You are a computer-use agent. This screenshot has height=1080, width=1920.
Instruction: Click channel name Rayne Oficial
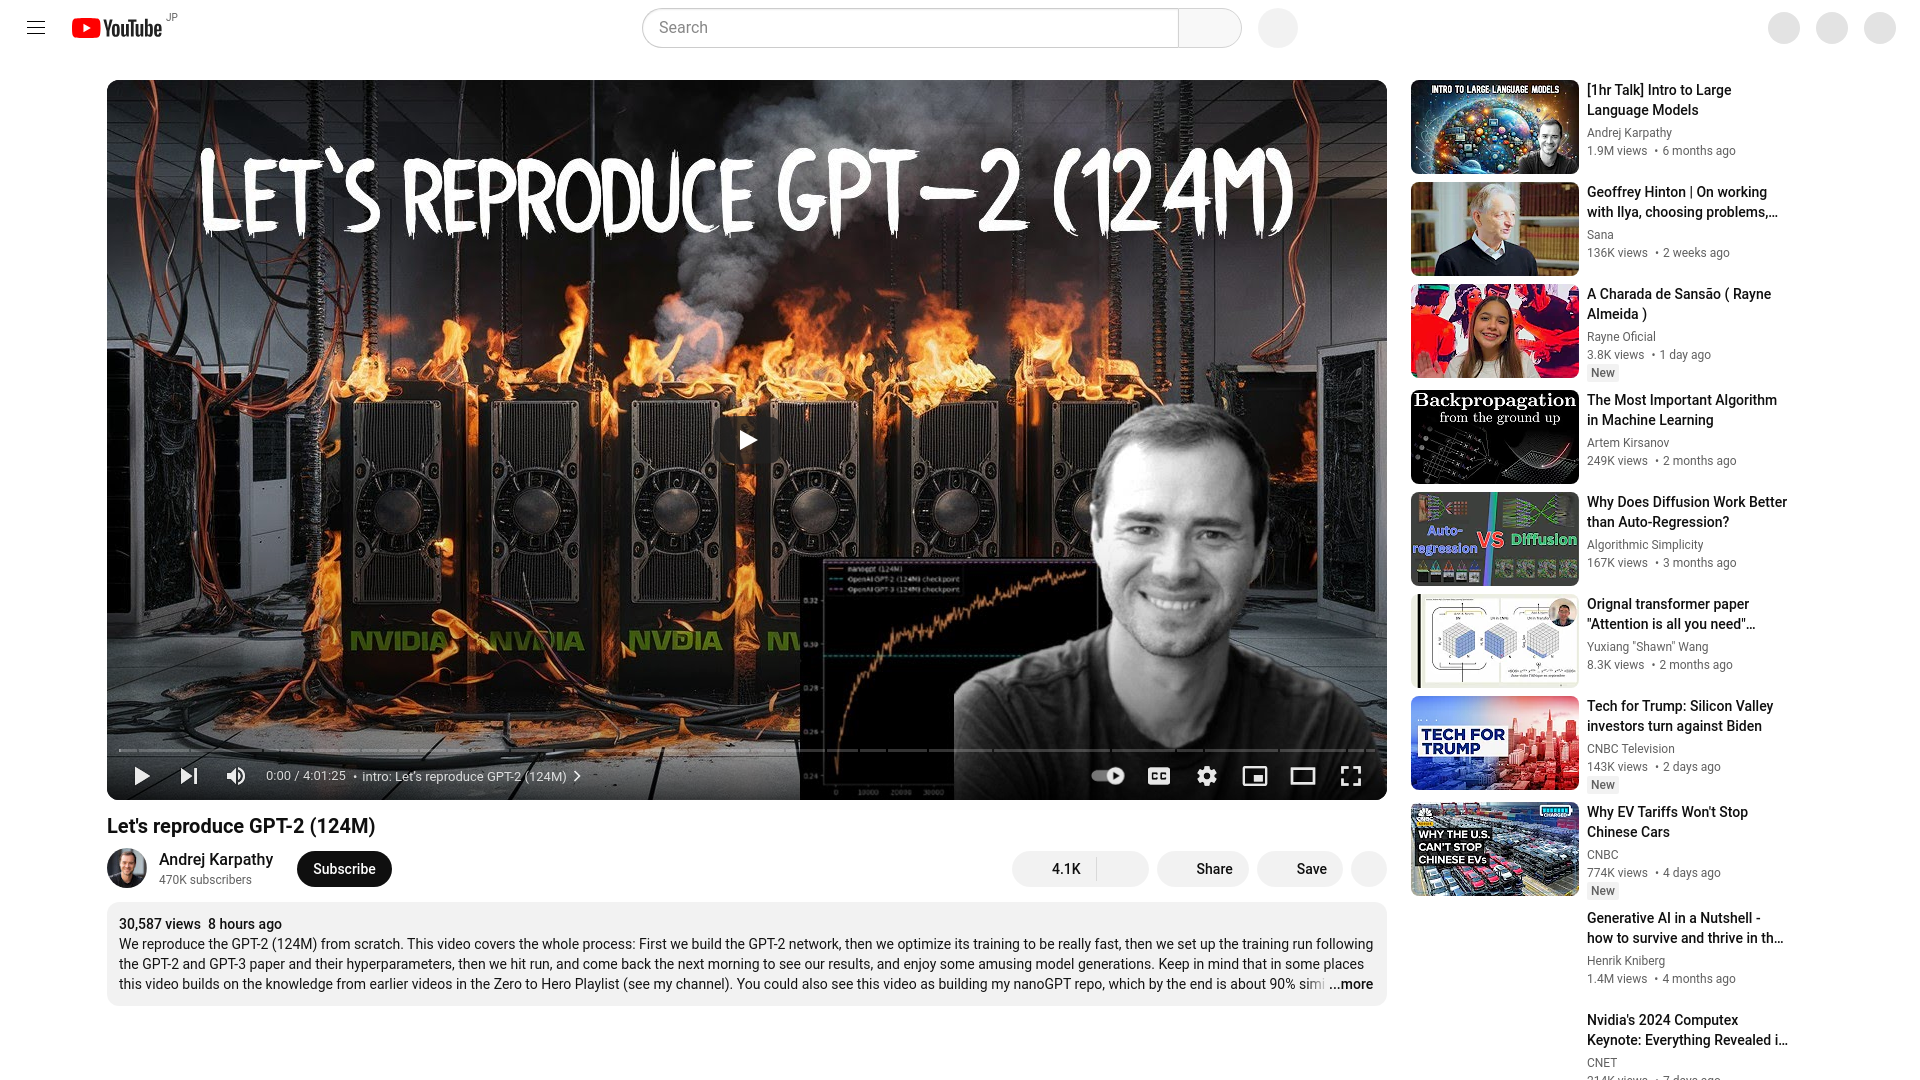tap(1621, 337)
